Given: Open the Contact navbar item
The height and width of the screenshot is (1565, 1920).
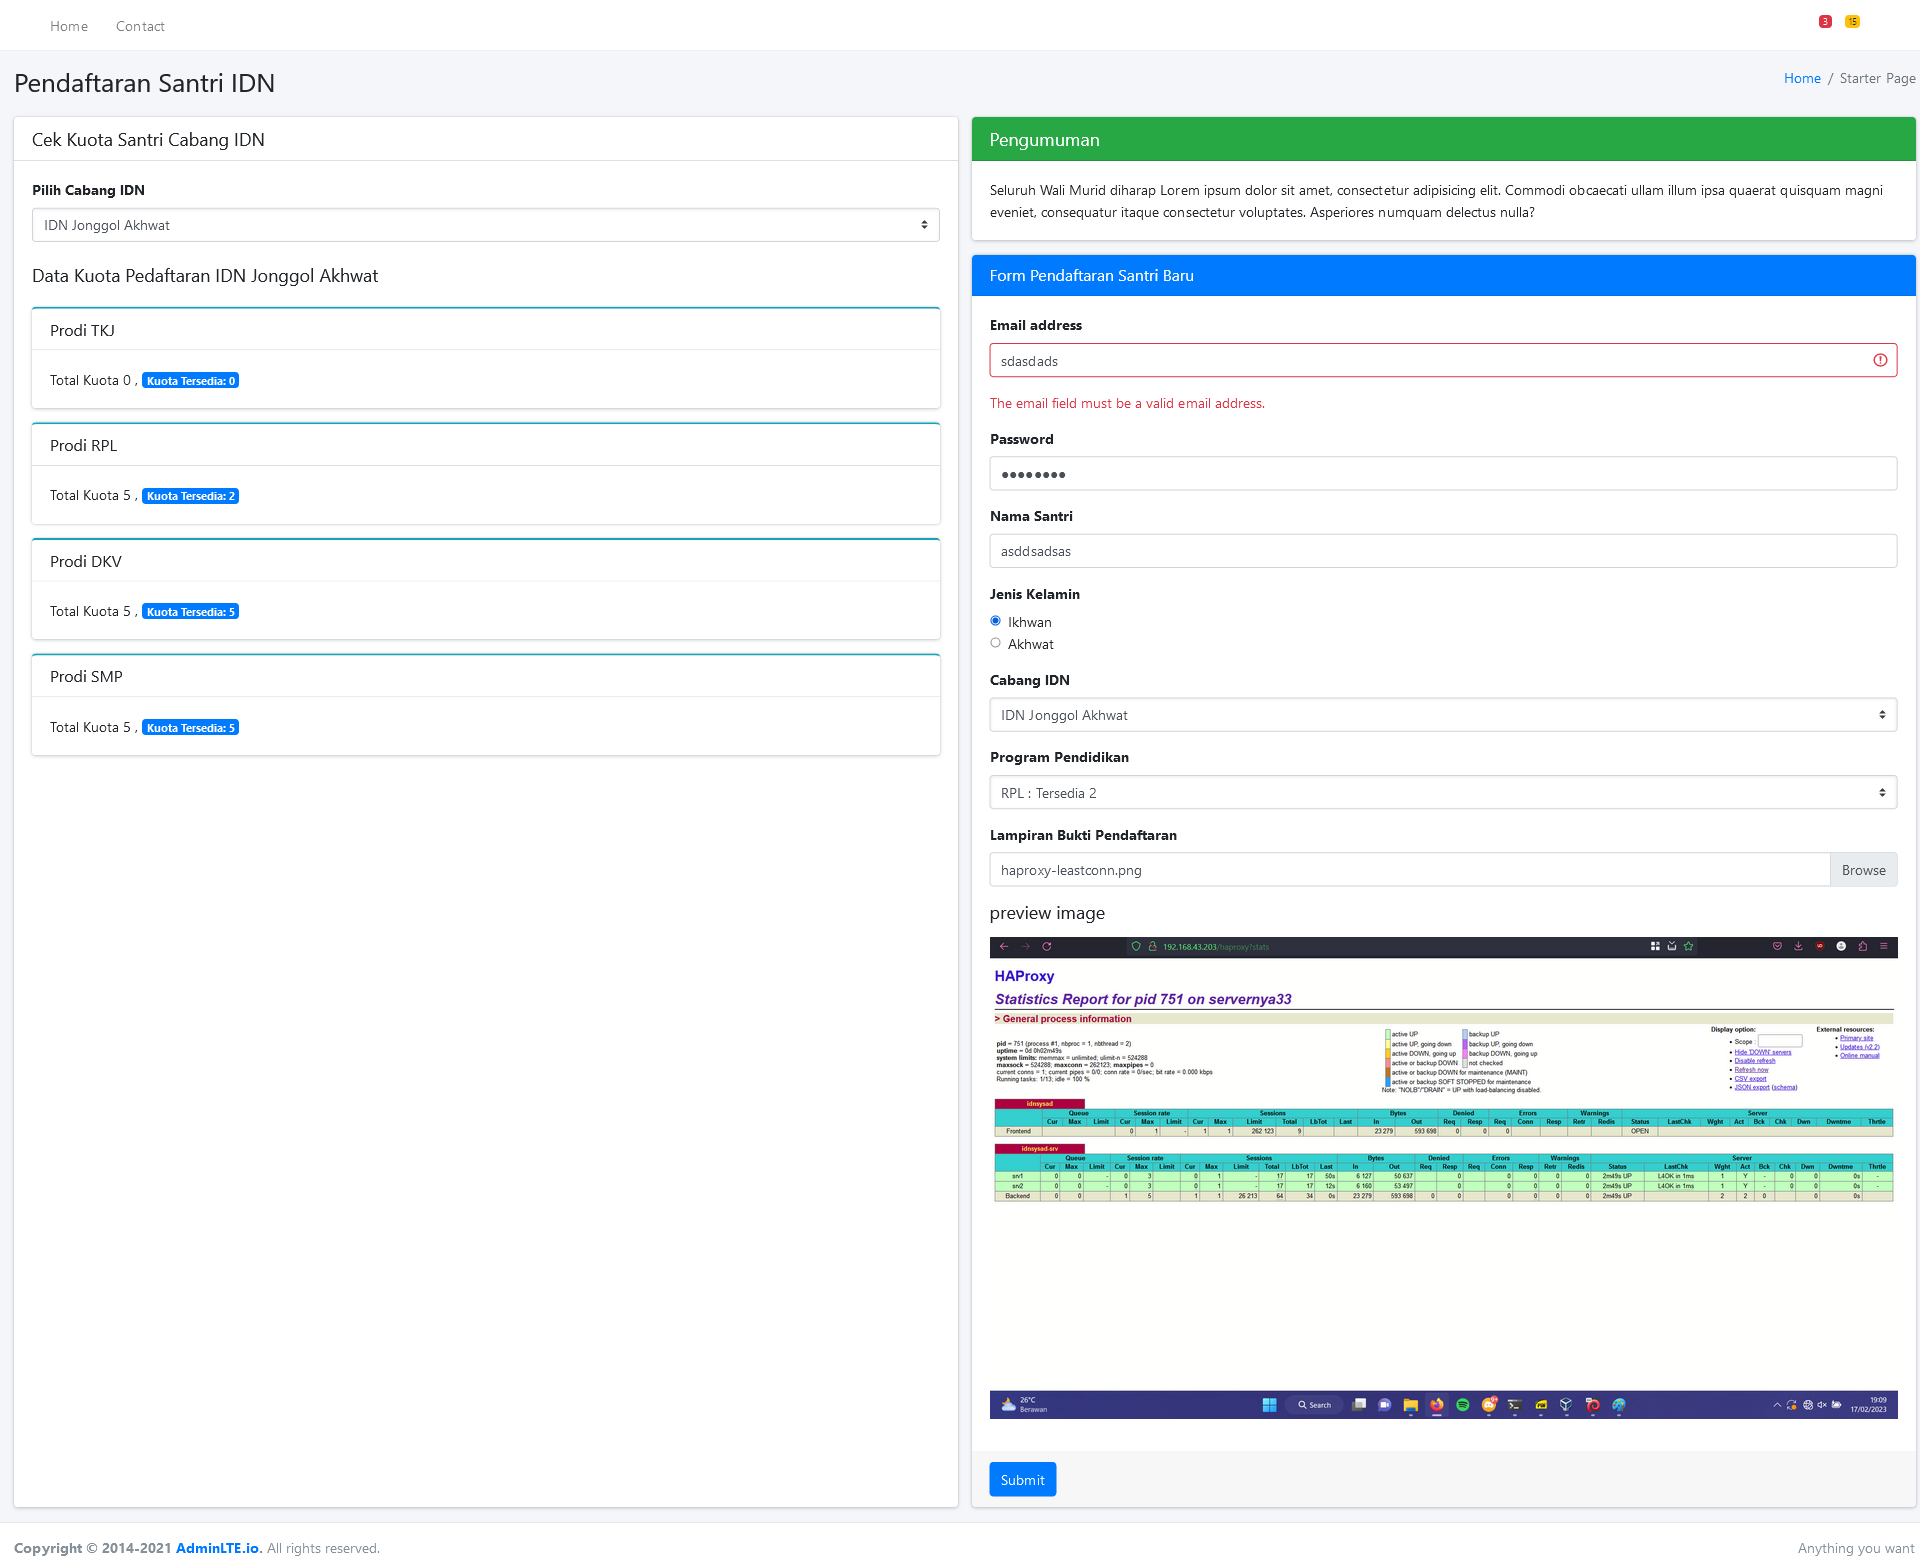Looking at the screenshot, I should (140, 26).
